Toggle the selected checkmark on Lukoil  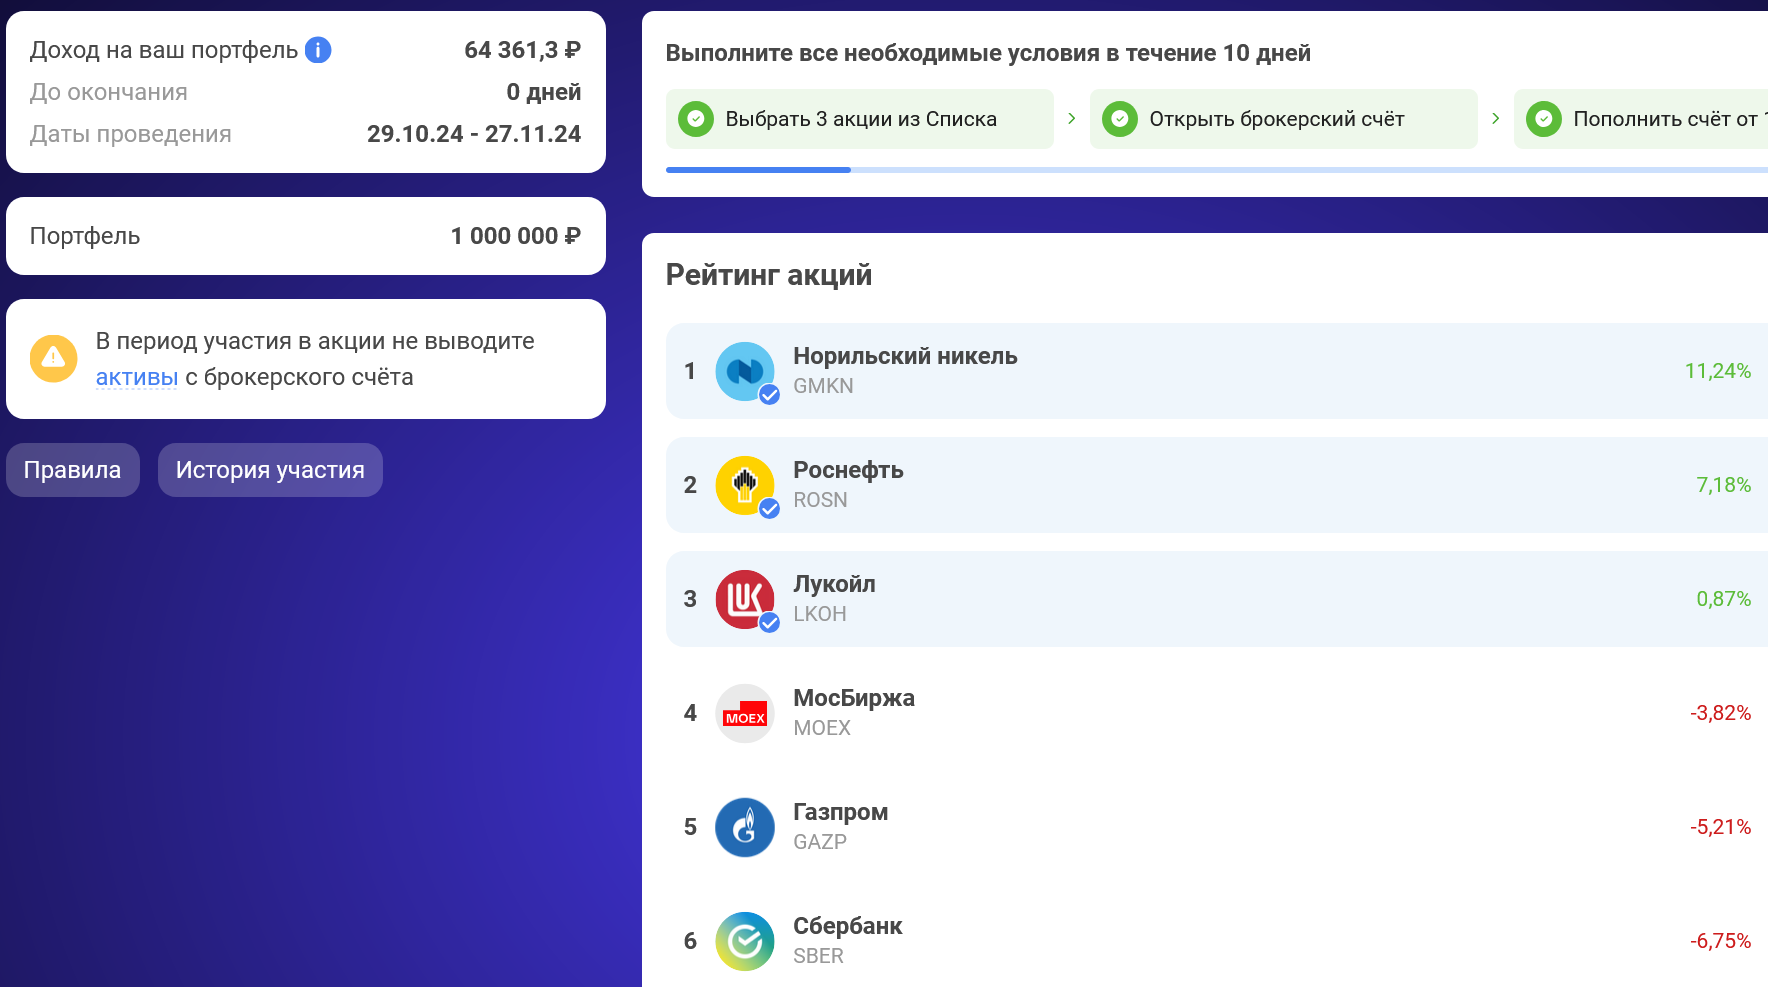769,623
